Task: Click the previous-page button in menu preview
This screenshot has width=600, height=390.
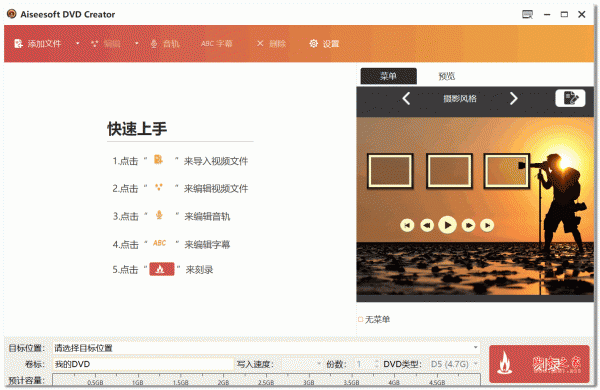Action: point(427,225)
